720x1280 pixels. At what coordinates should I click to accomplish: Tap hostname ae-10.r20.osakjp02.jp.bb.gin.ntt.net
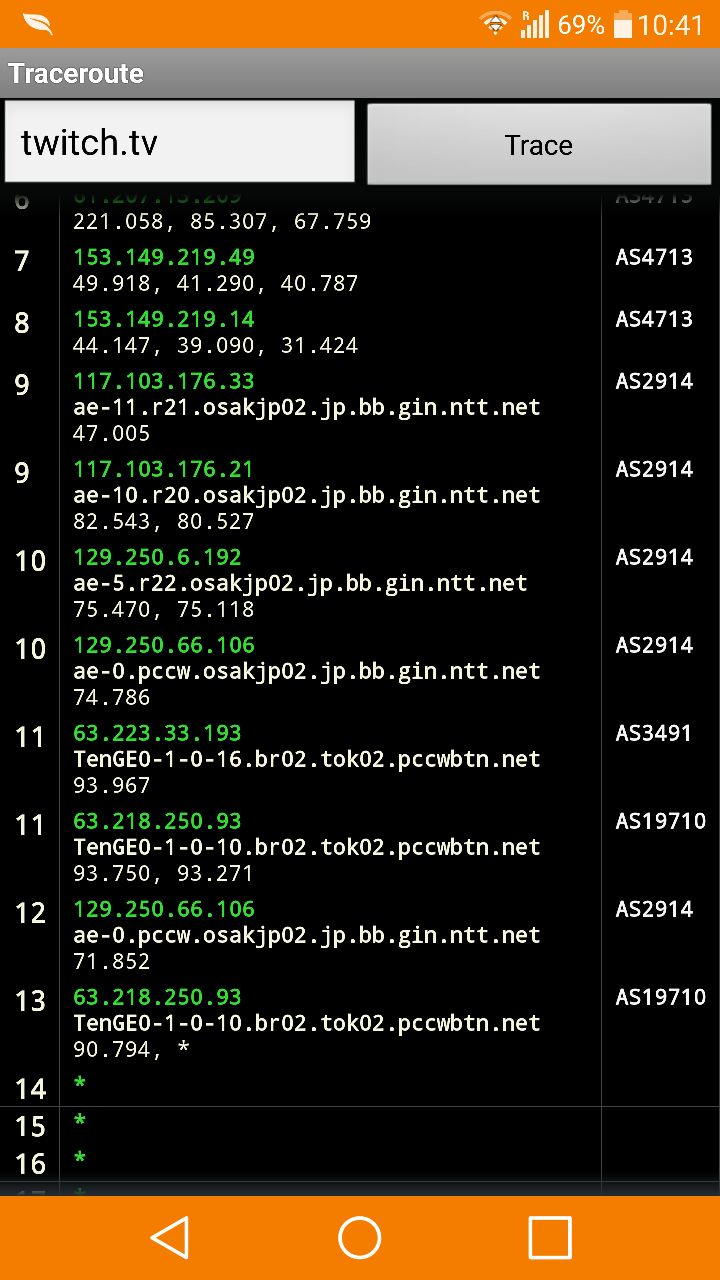point(307,495)
